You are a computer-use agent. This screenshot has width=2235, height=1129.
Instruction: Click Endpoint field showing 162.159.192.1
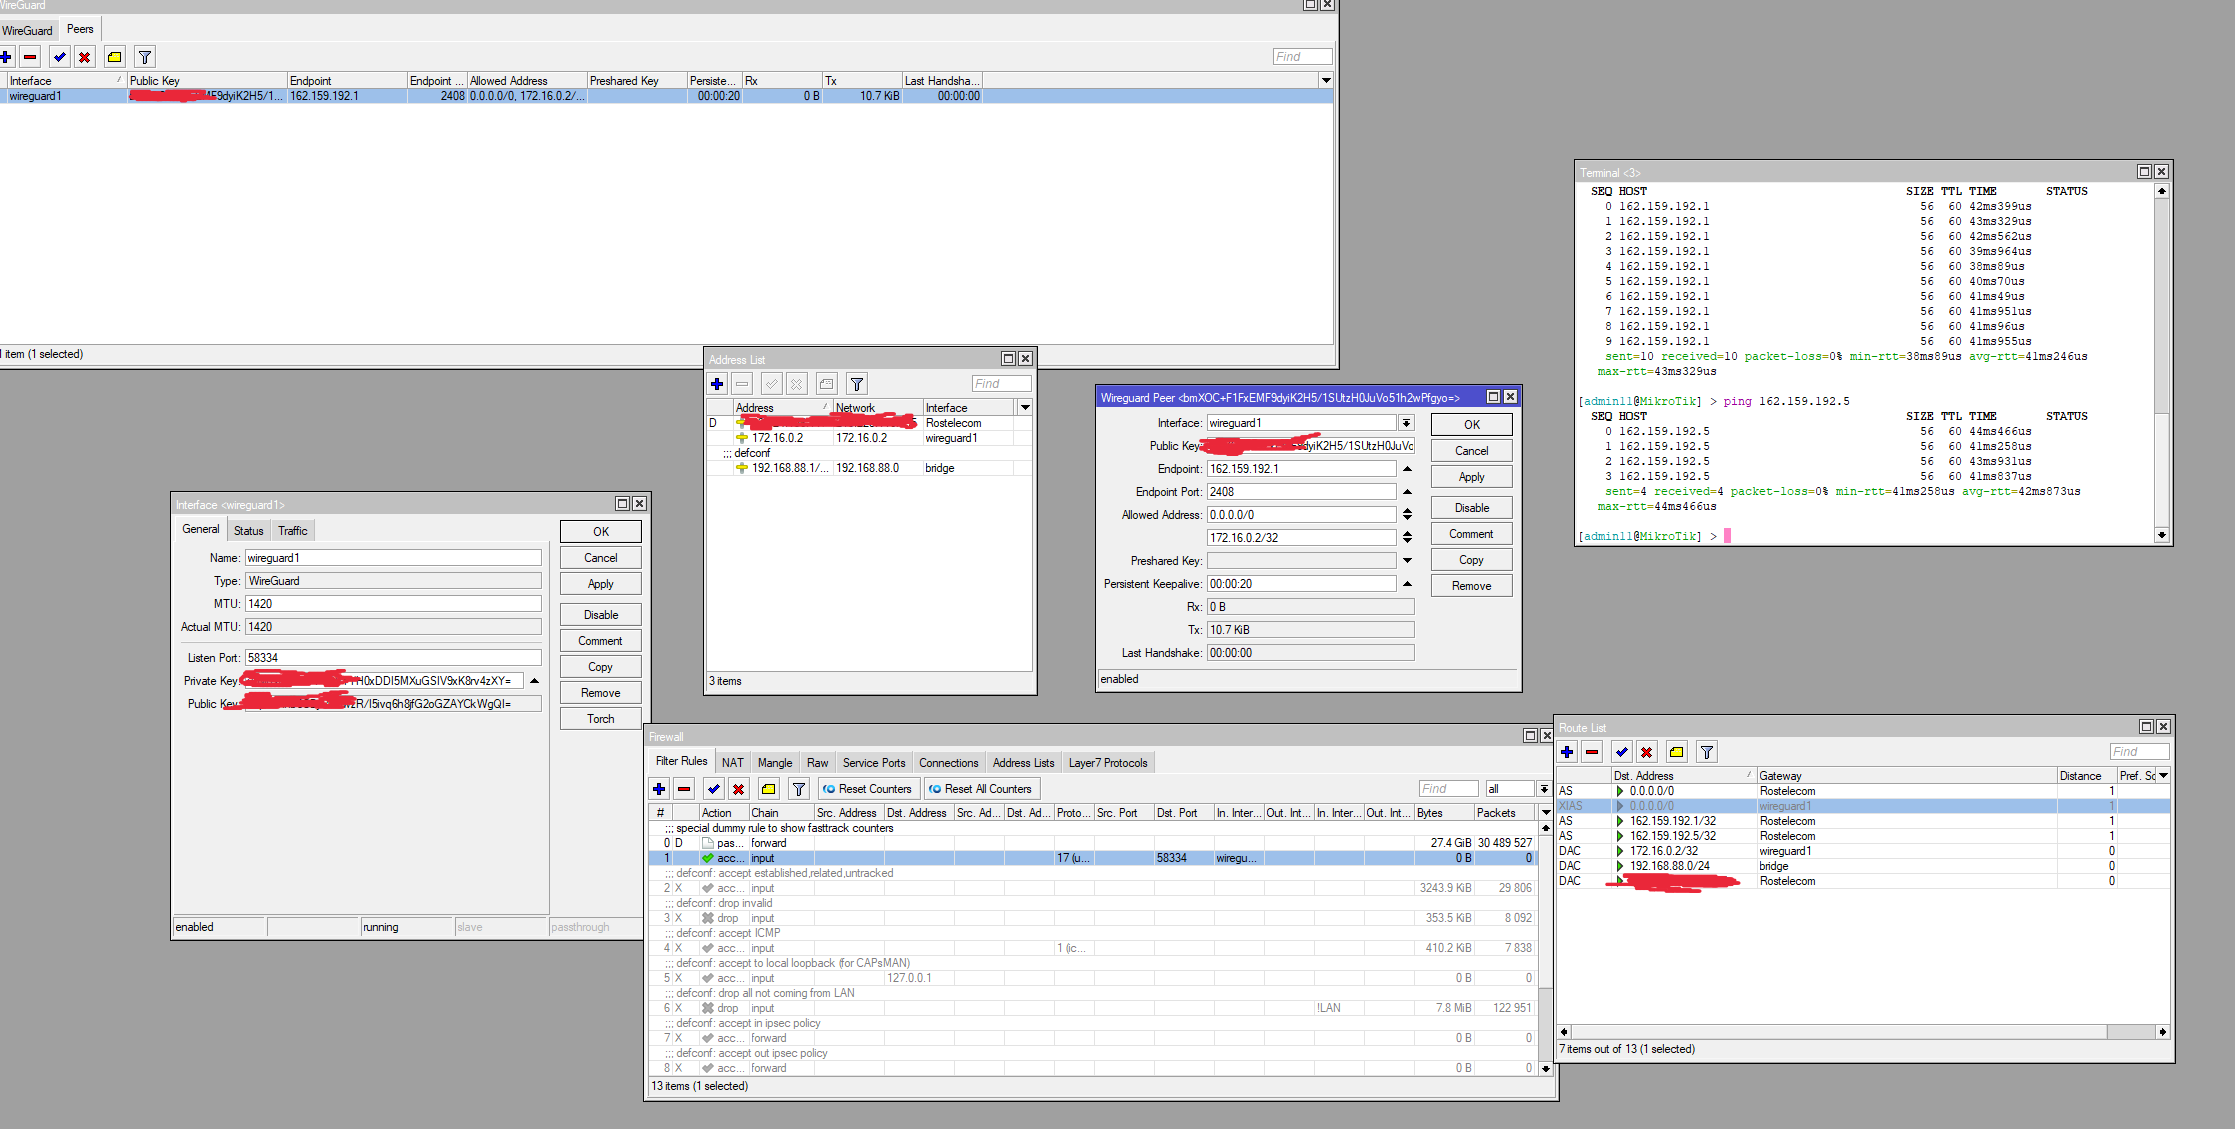coord(1301,469)
